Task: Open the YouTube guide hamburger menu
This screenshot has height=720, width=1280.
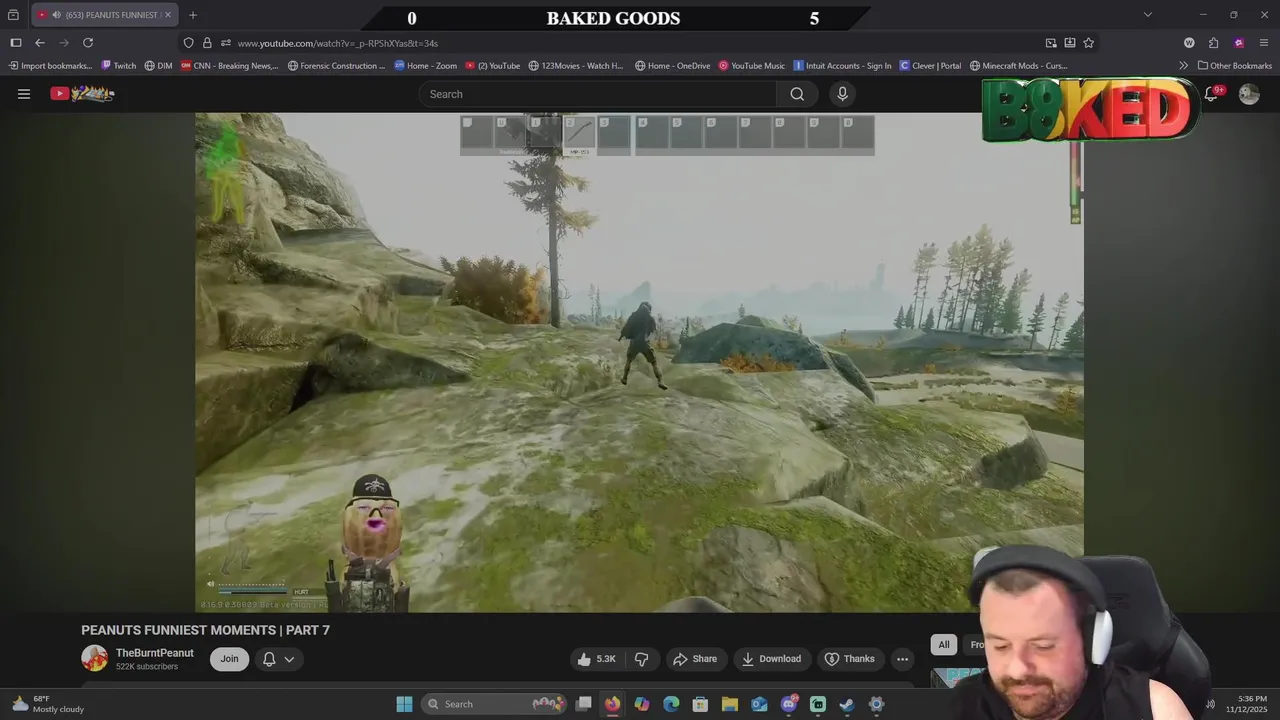Action: point(24,94)
